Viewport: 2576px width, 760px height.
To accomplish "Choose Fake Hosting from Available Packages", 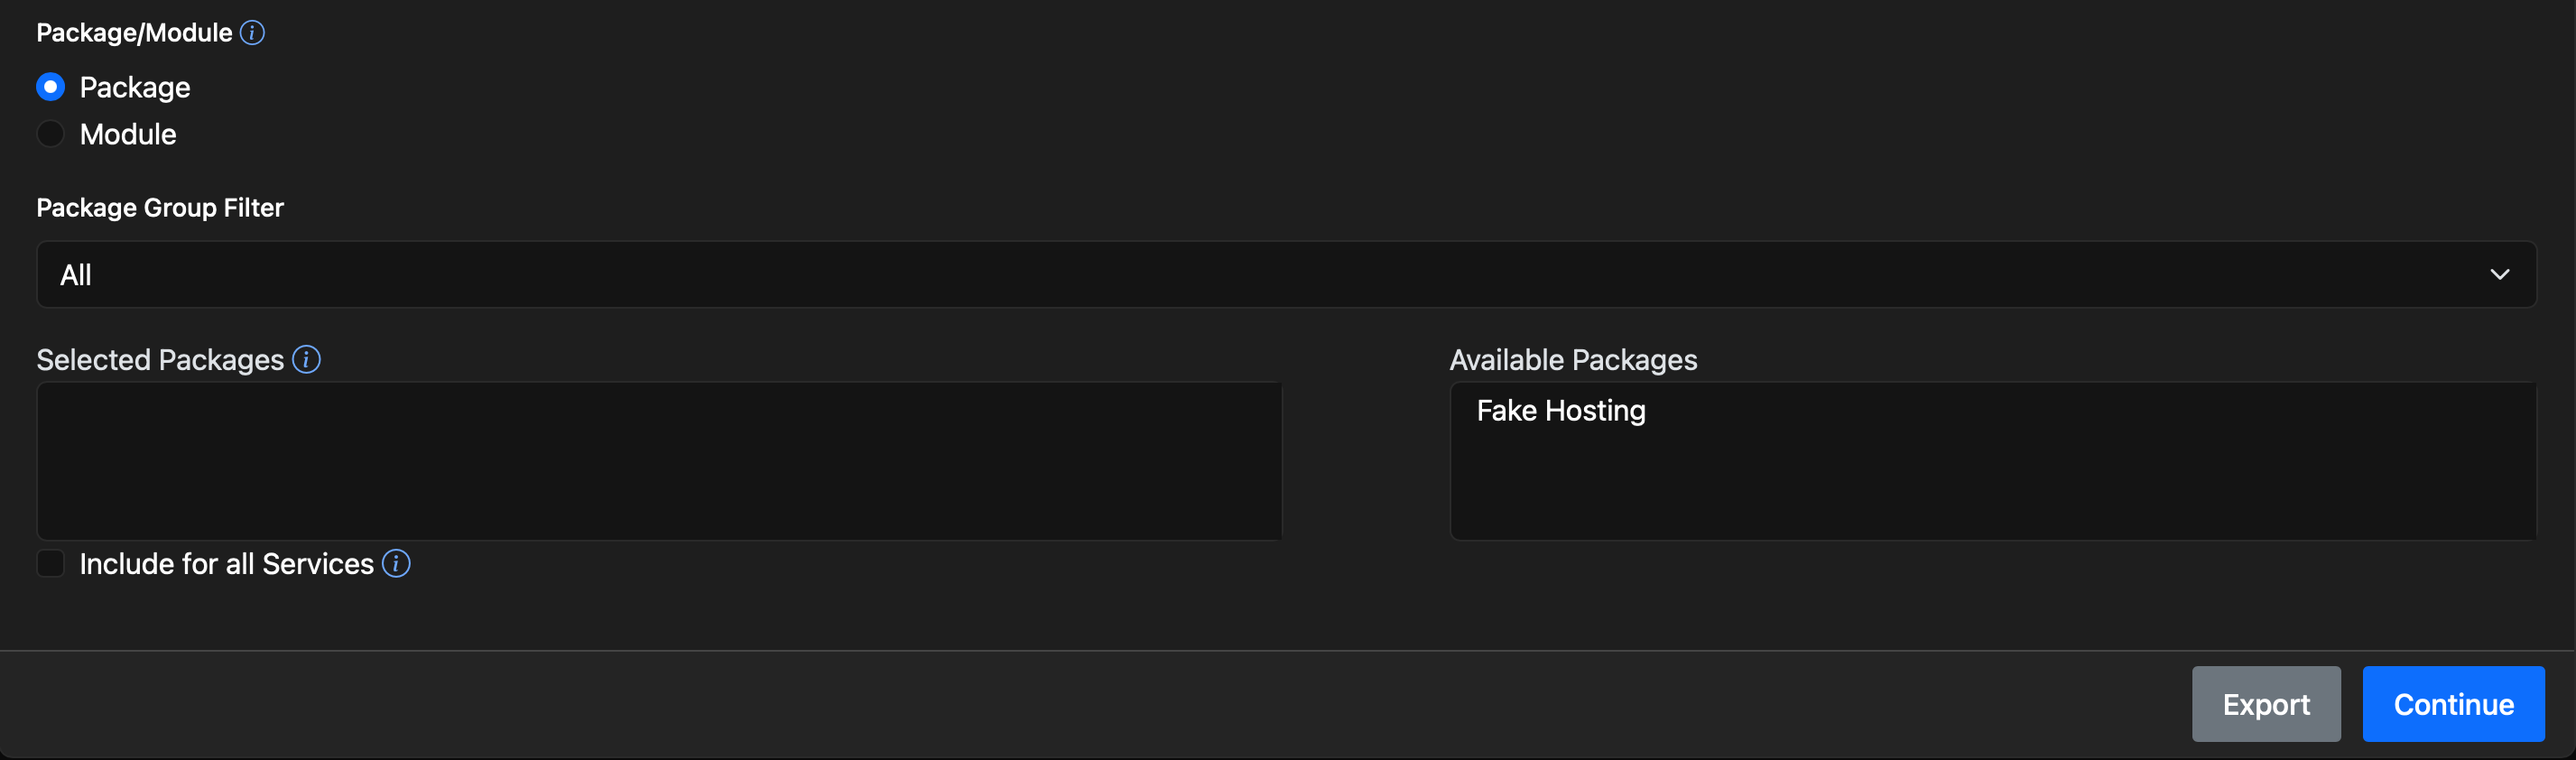I will (1561, 410).
